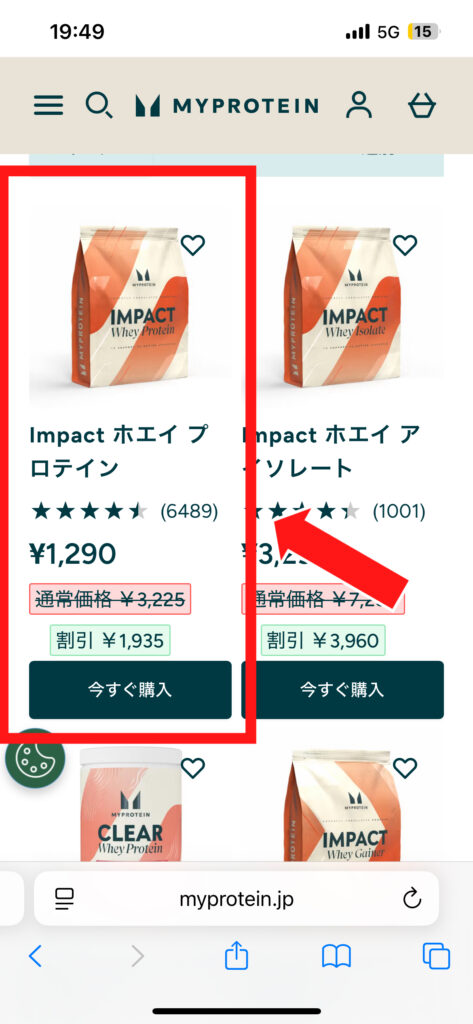
Task: Open Impact Whey Protein product image
Action: tap(130, 306)
